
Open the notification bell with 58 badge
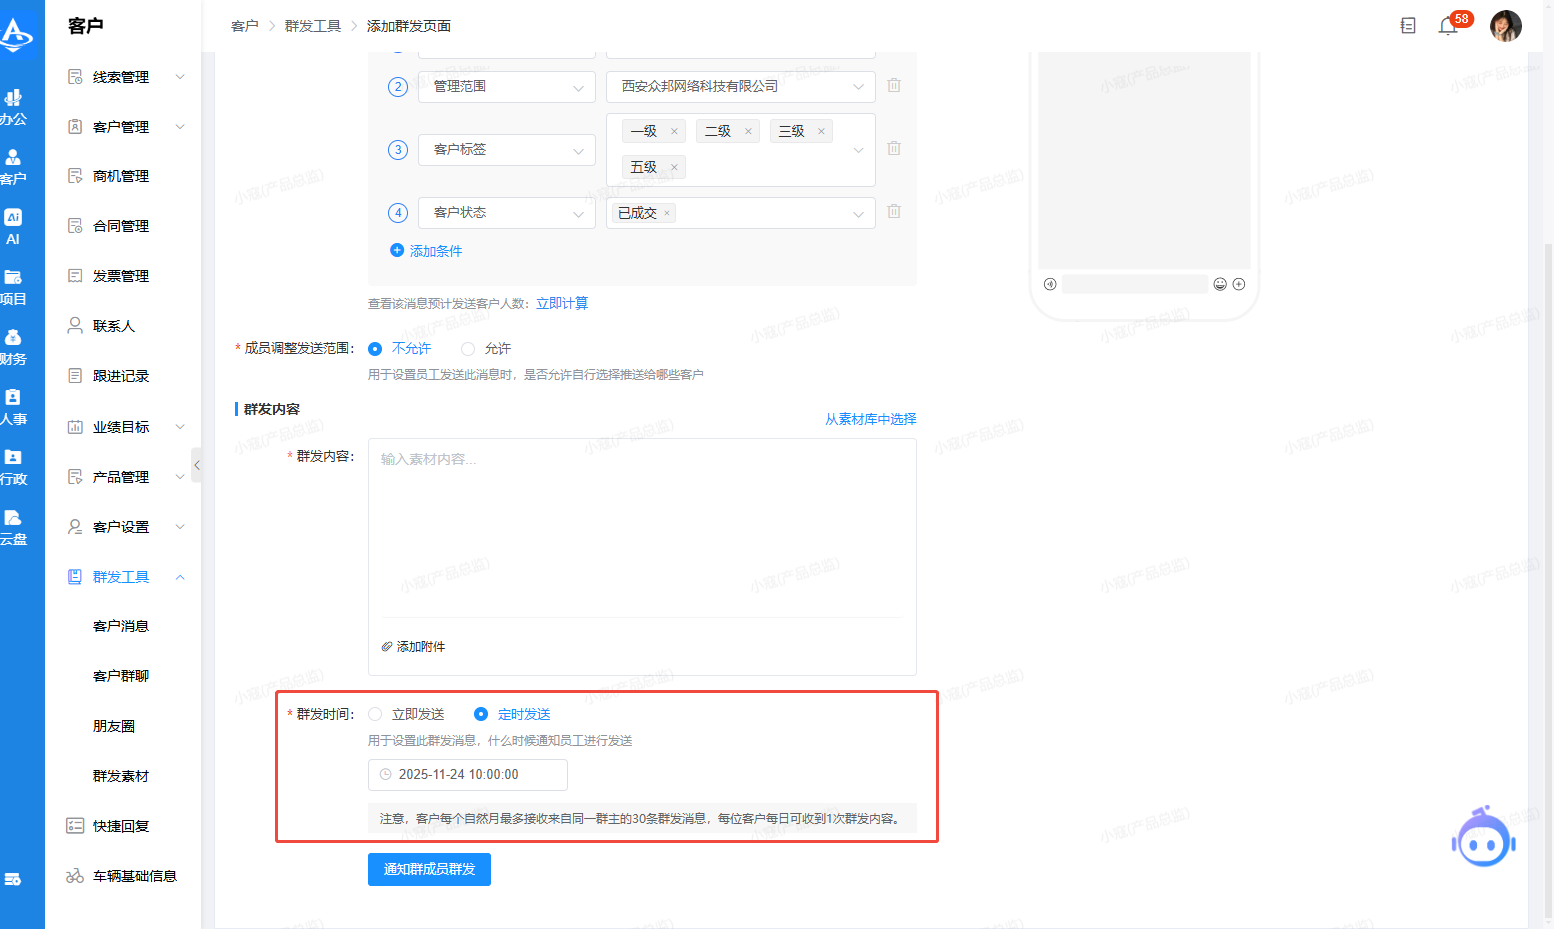(x=1448, y=26)
